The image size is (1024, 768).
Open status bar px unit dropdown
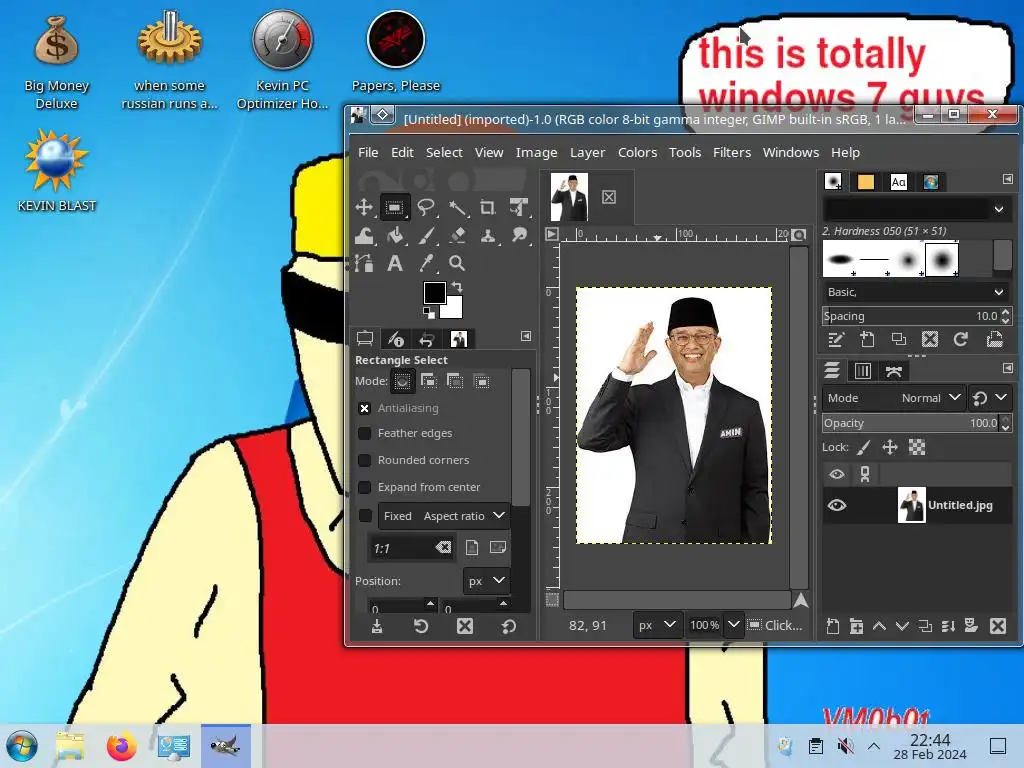(x=658, y=625)
